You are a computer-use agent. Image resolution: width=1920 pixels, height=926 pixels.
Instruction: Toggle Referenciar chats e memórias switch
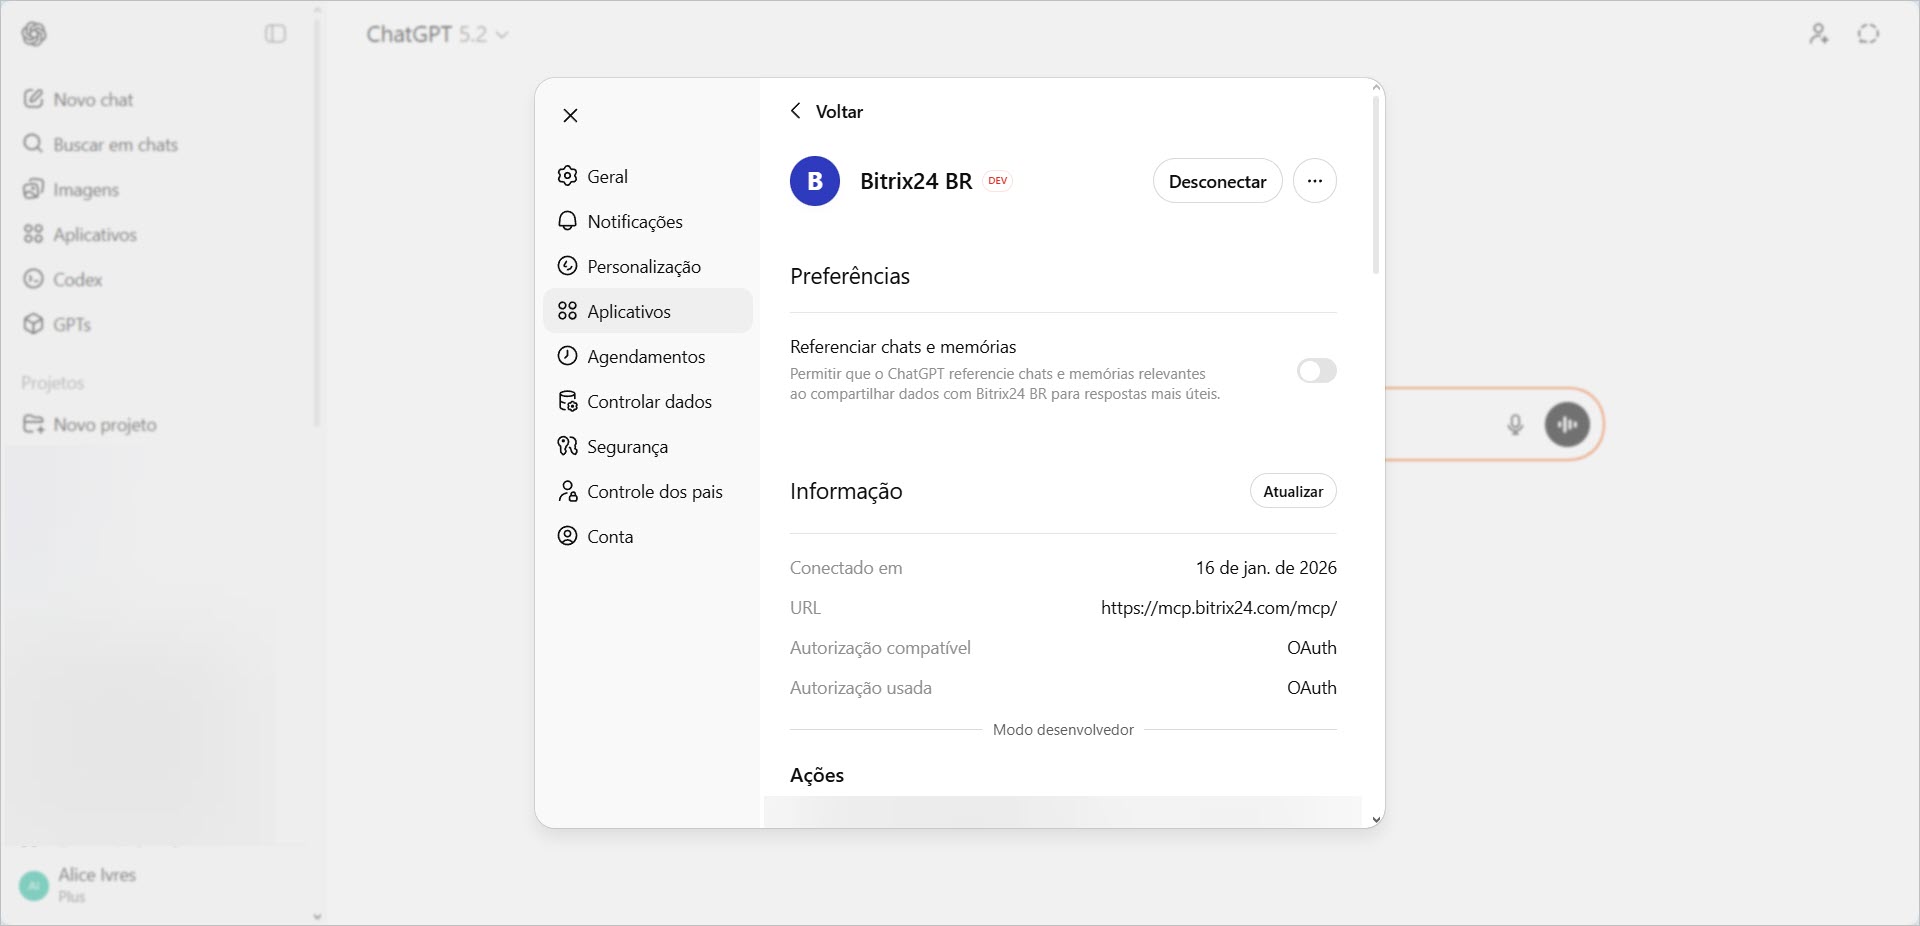[x=1316, y=371]
